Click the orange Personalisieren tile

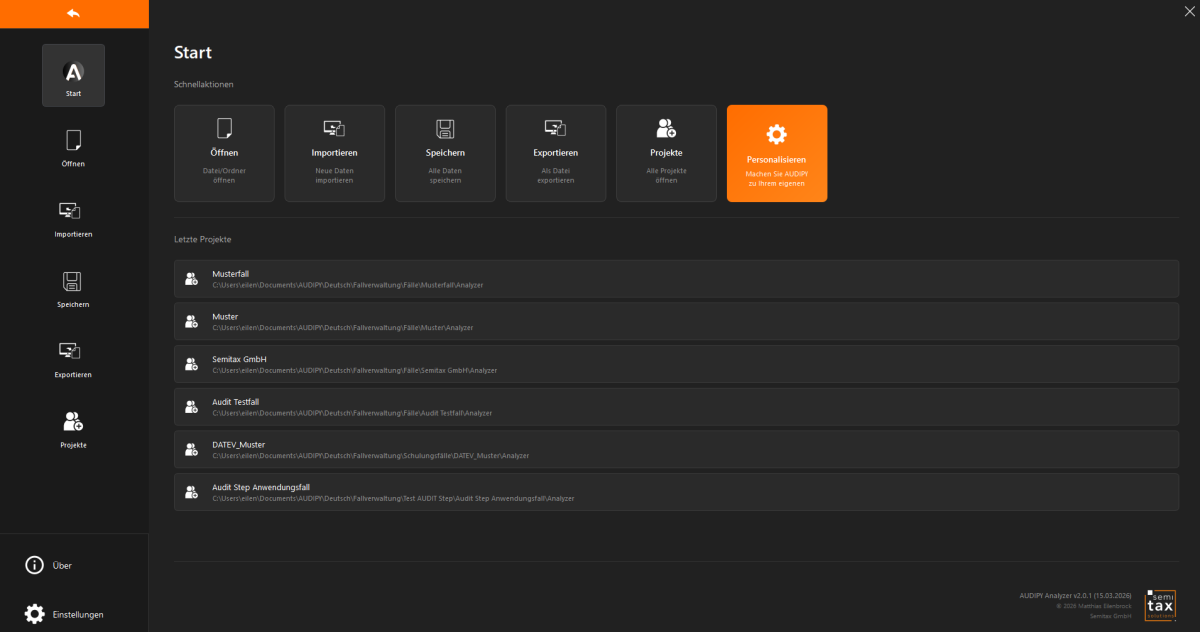pos(777,153)
